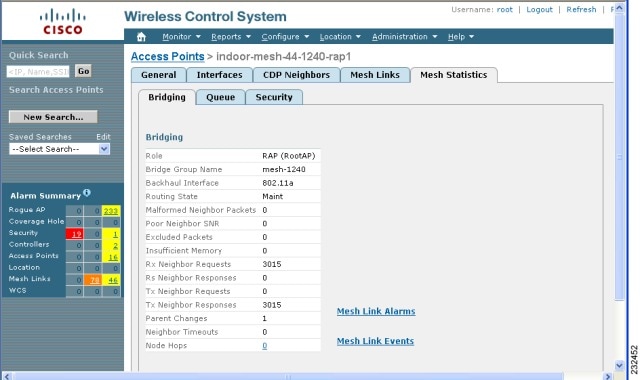The height and width of the screenshot is (380, 640).
Task: Open the Monitor menu
Action: click(181, 37)
